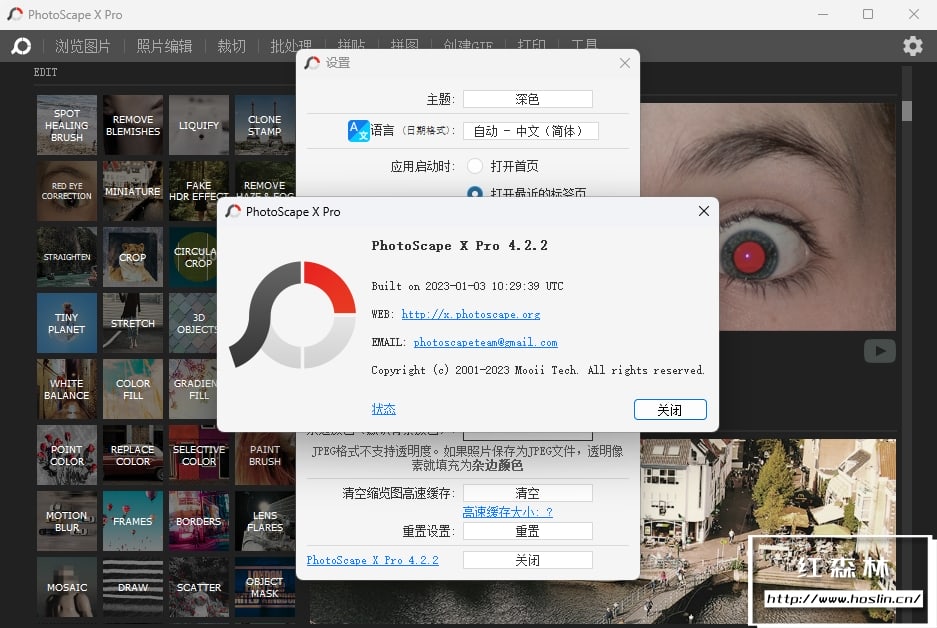Open the 主题 theme dropdown showing 深色
The image size is (937, 628).
[528, 99]
